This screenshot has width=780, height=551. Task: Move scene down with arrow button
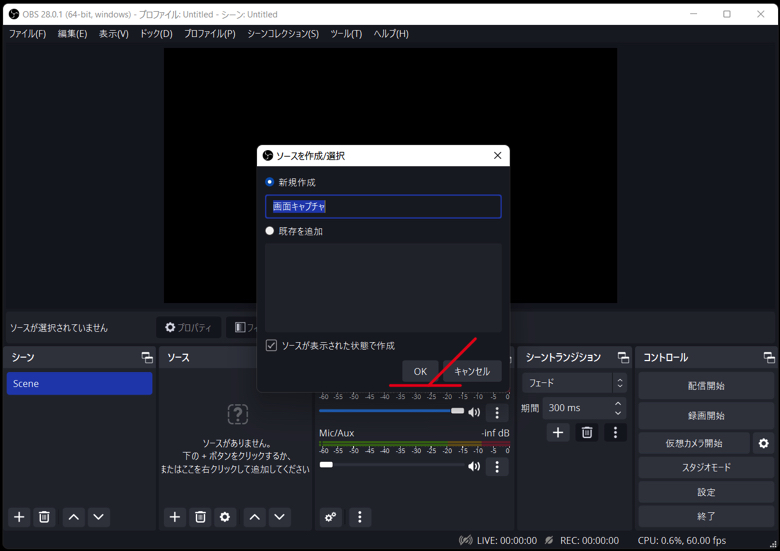98,517
